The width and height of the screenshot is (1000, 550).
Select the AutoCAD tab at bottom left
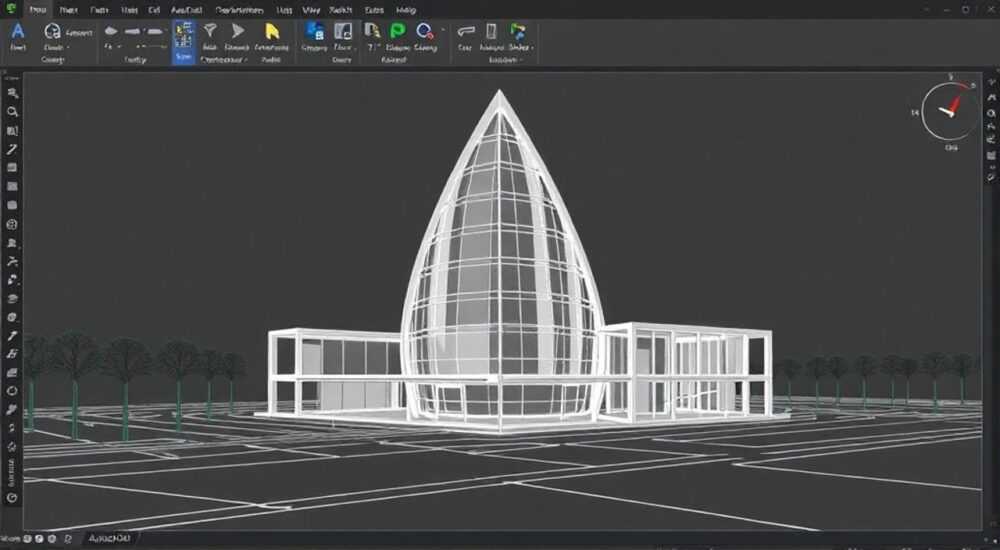point(110,539)
